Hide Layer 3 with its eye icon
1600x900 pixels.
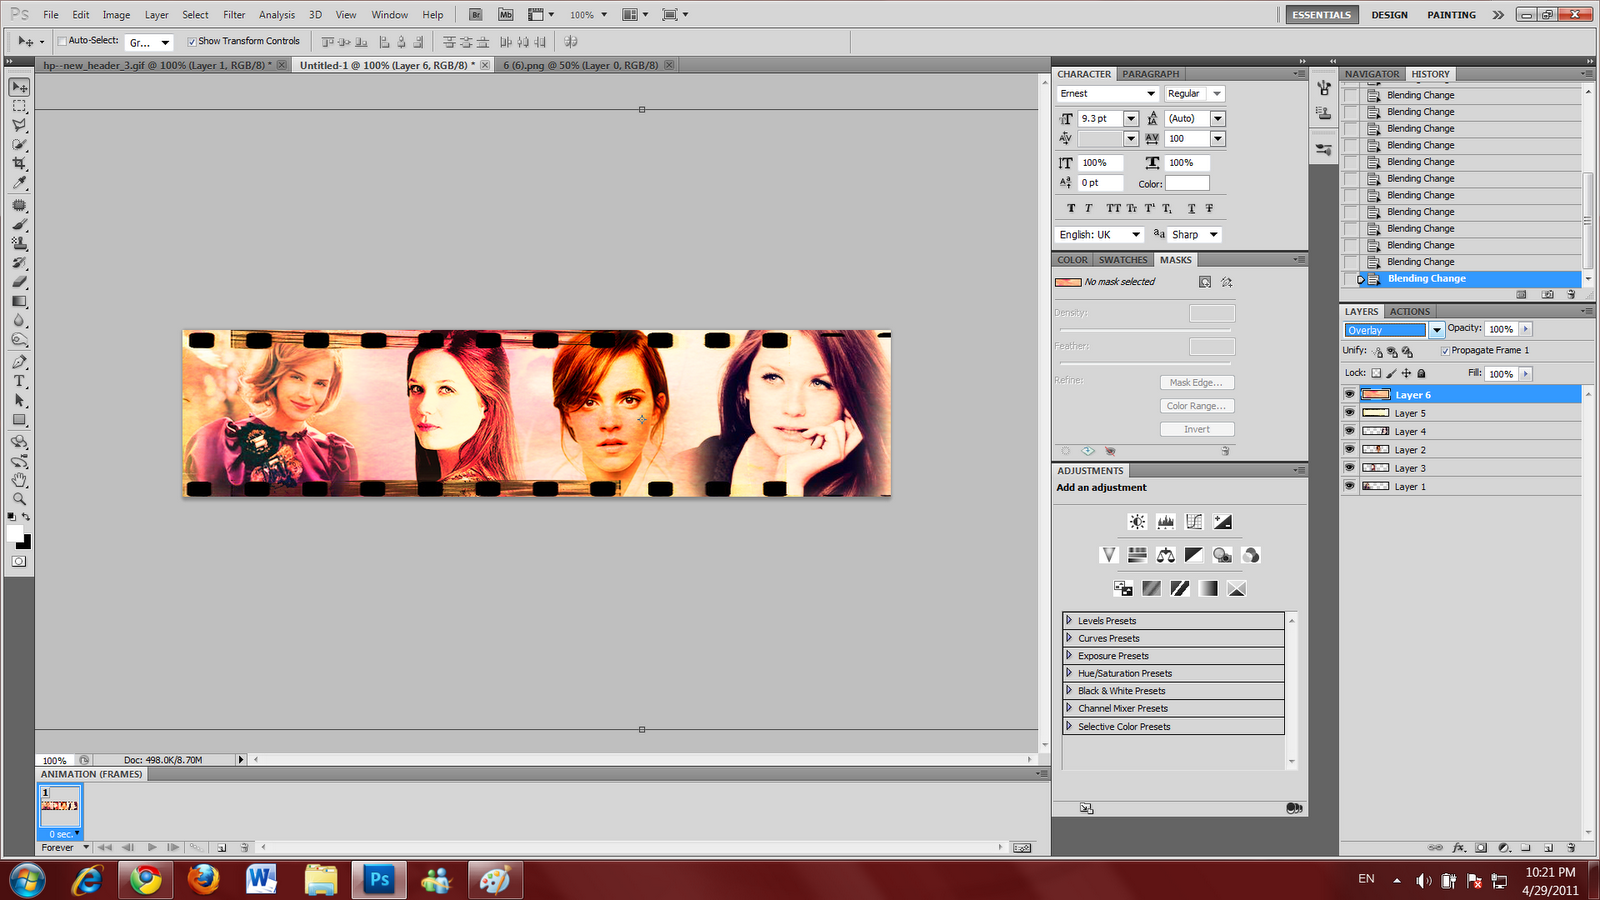point(1349,468)
